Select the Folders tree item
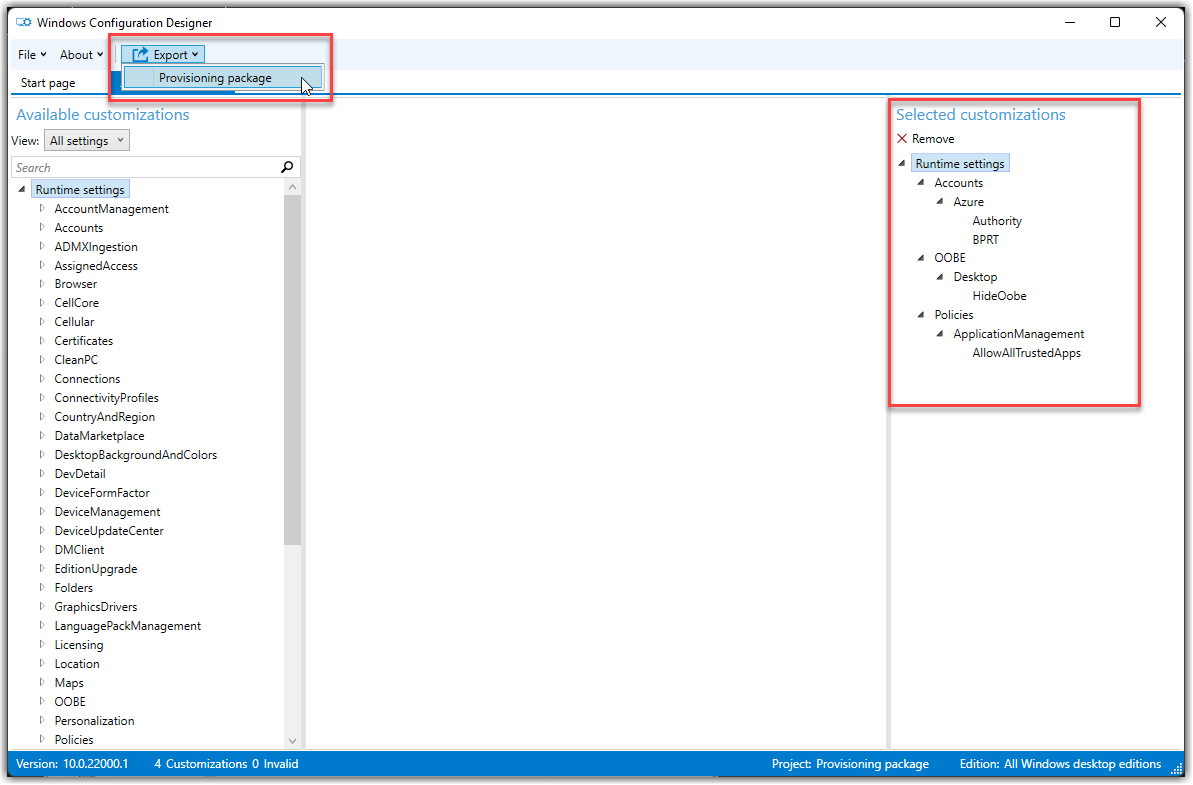This screenshot has height=785, width=1193. click(x=74, y=588)
